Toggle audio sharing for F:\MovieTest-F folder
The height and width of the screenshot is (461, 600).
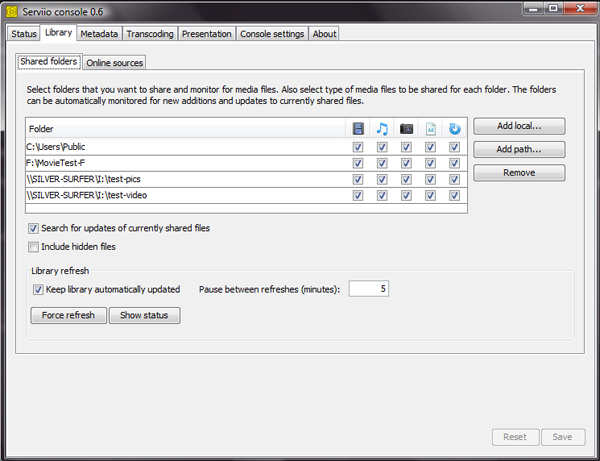pos(382,163)
